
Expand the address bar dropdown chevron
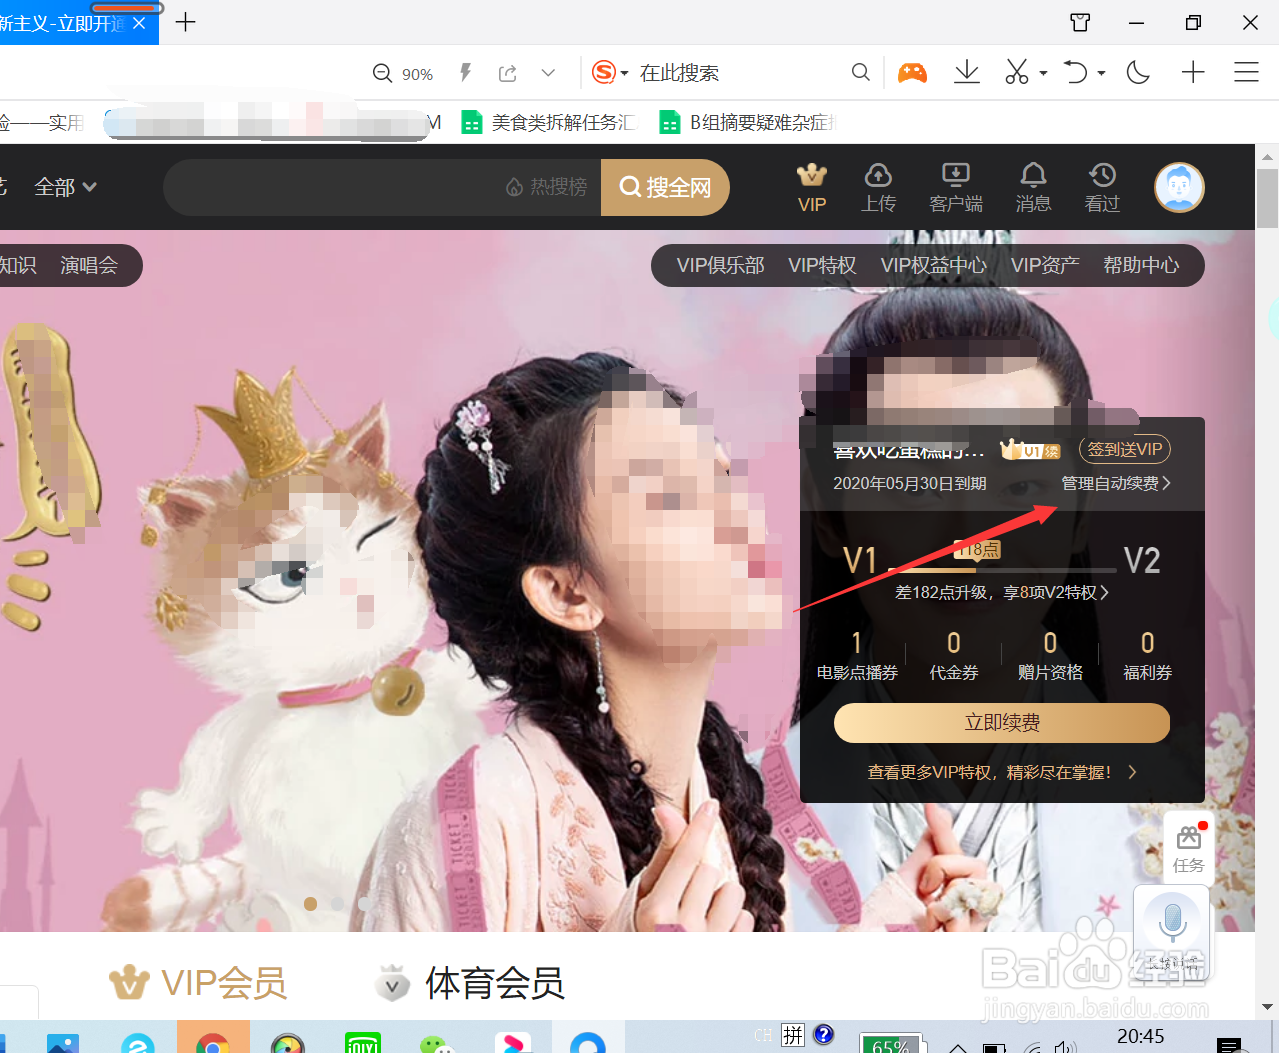[548, 73]
